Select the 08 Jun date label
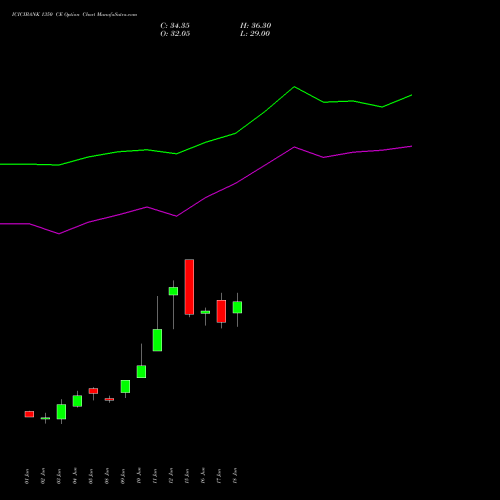The height and width of the screenshot is (500, 500). coord(107,476)
